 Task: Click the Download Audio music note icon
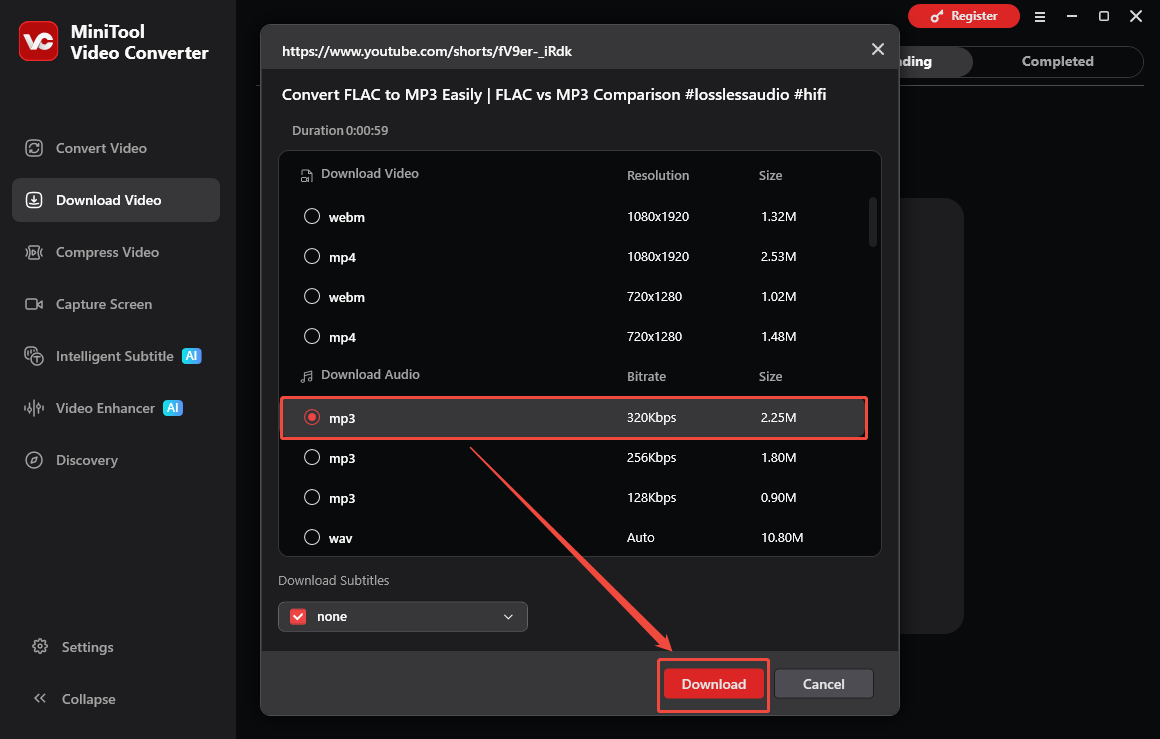(x=306, y=377)
